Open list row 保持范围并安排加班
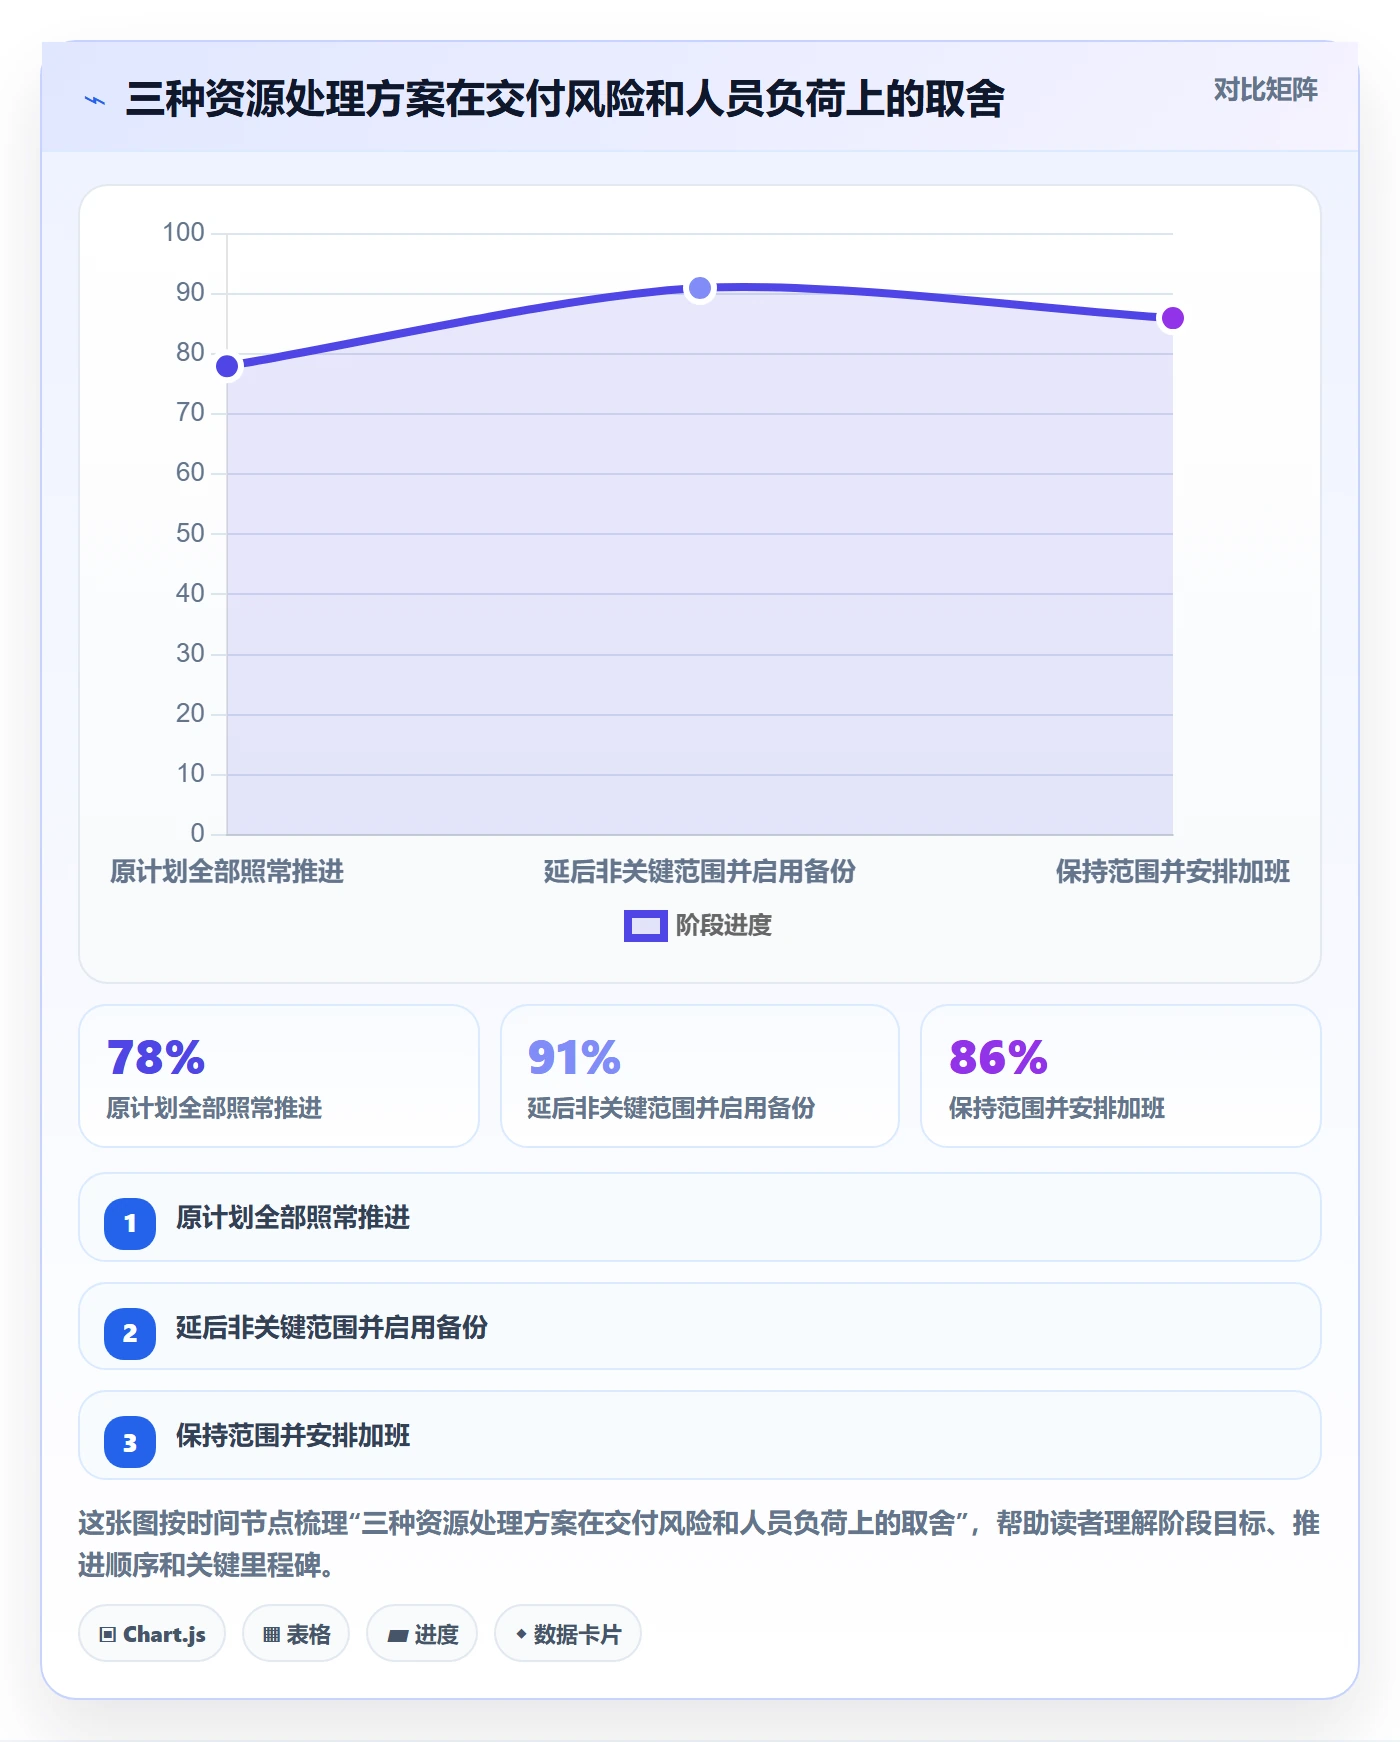Image resolution: width=1400 pixels, height=1742 pixels. [x=700, y=1435]
